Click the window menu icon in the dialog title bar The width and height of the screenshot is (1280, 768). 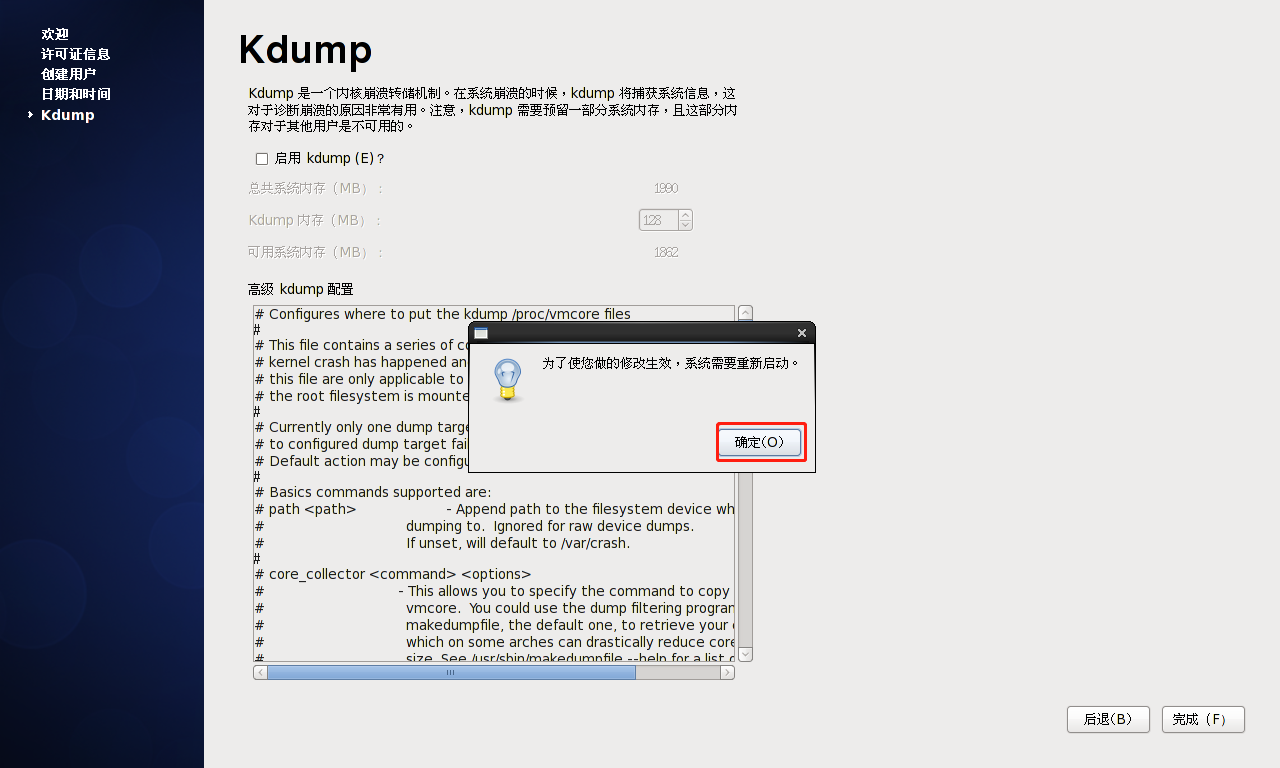point(481,333)
